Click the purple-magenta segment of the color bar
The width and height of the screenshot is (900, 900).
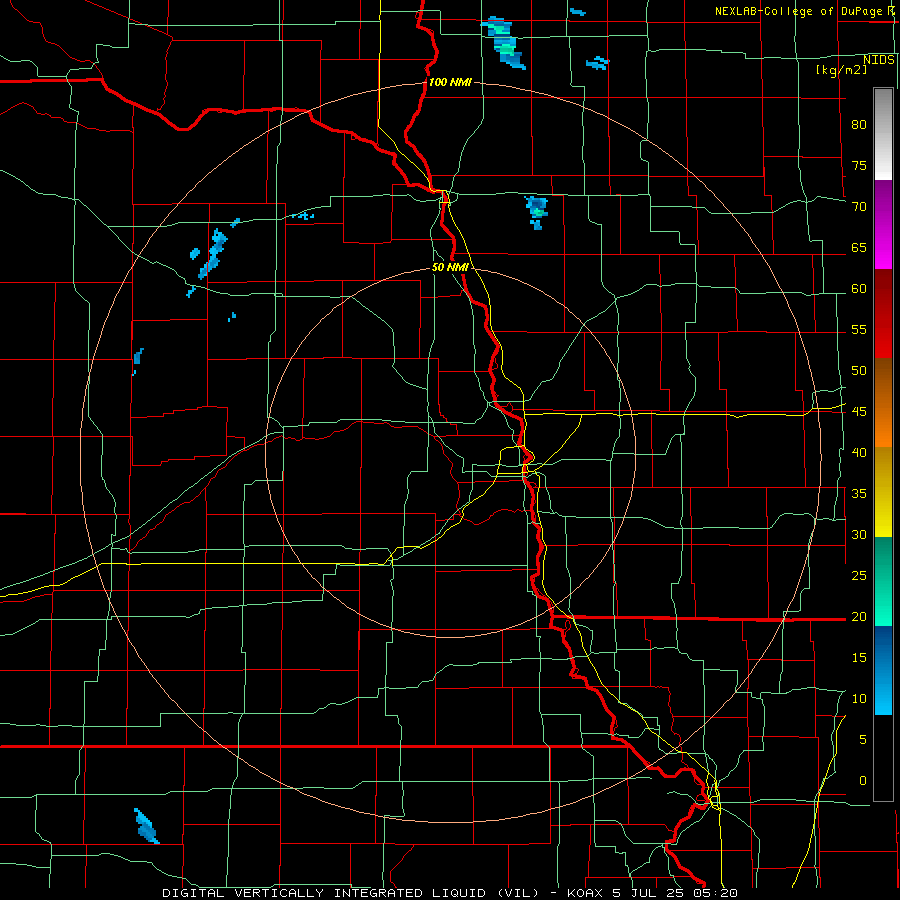(x=883, y=225)
